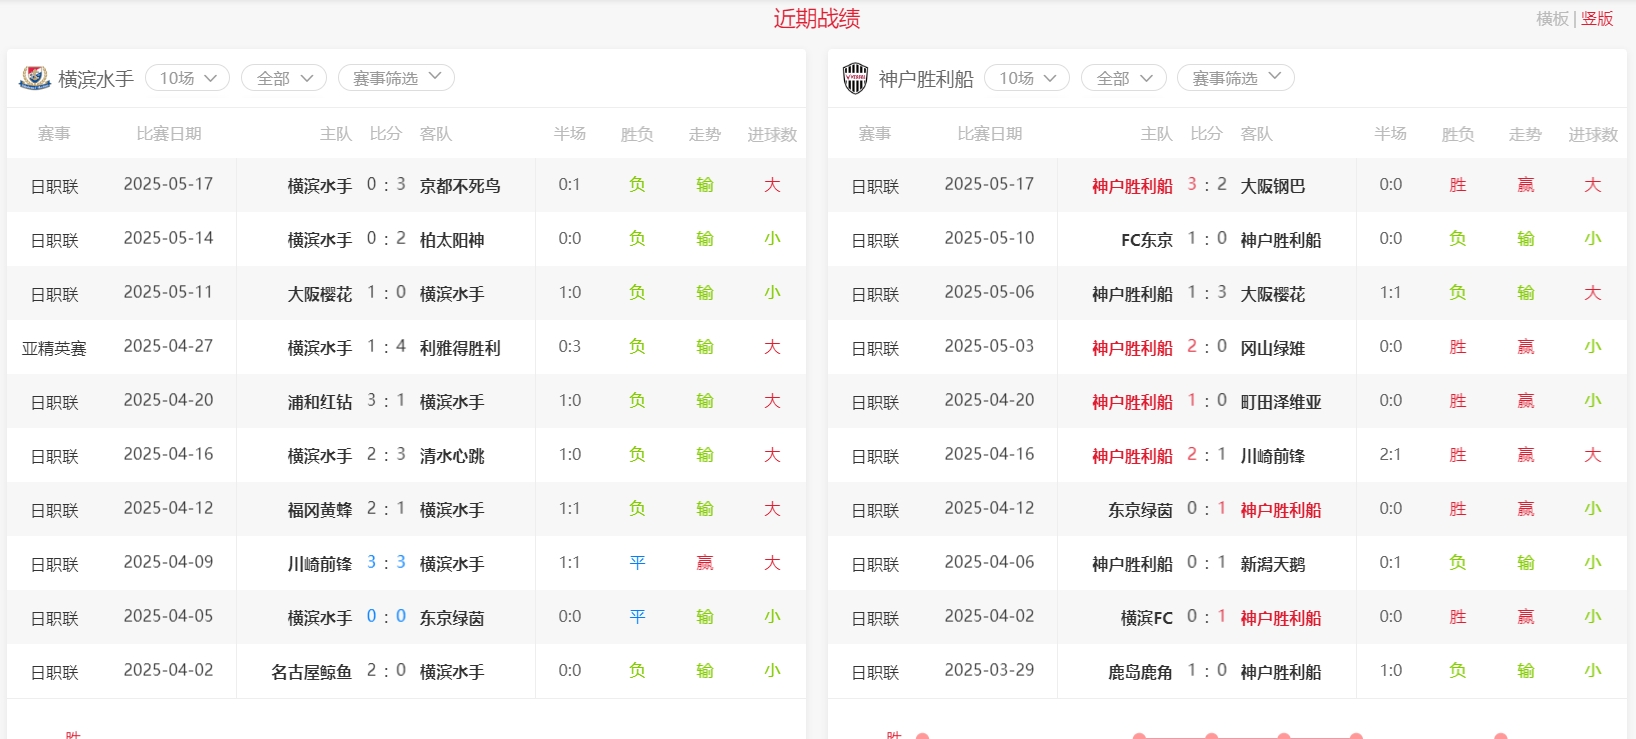
Task: Click the 进球数 column header in left table
Action: (x=772, y=134)
